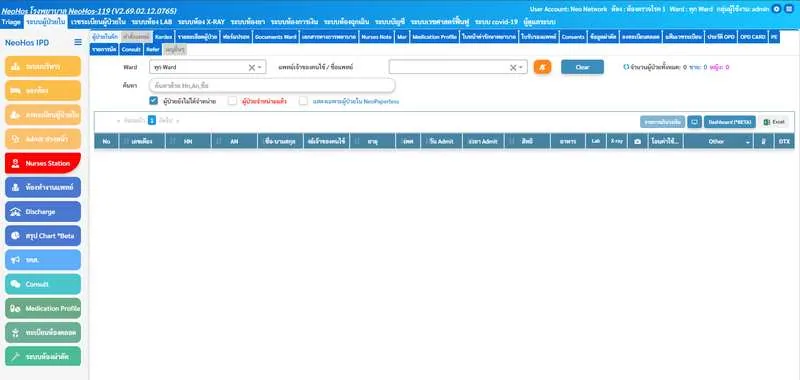The width and height of the screenshot is (800, 380).
Task: Toggle the NeoPaperless patients checkbox
Action: pyautogui.click(x=303, y=101)
